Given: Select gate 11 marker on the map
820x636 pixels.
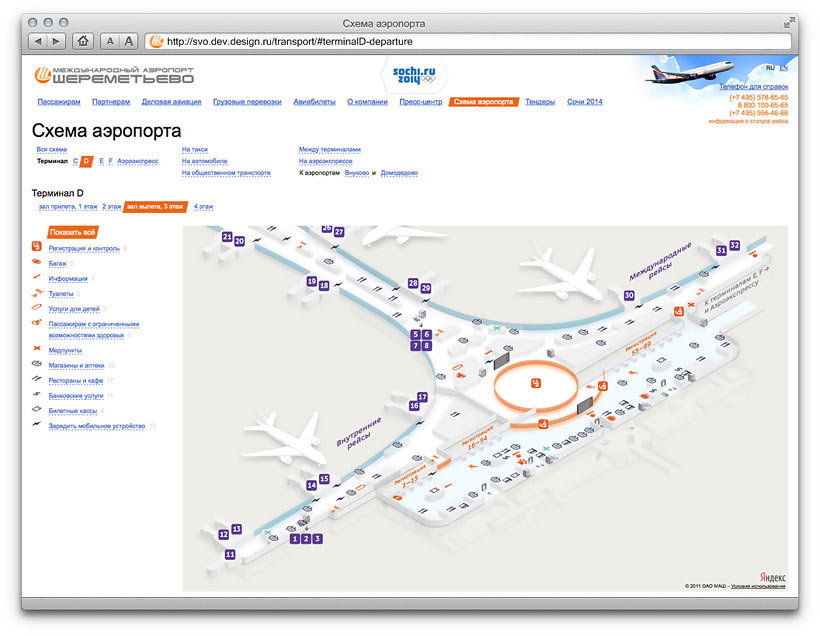Looking at the screenshot, I should point(230,554).
